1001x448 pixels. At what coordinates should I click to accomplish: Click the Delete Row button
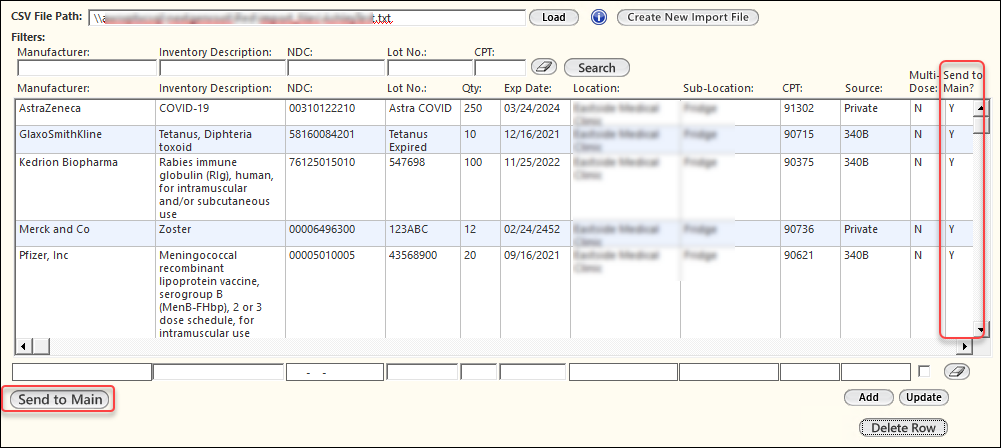(903, 428)
